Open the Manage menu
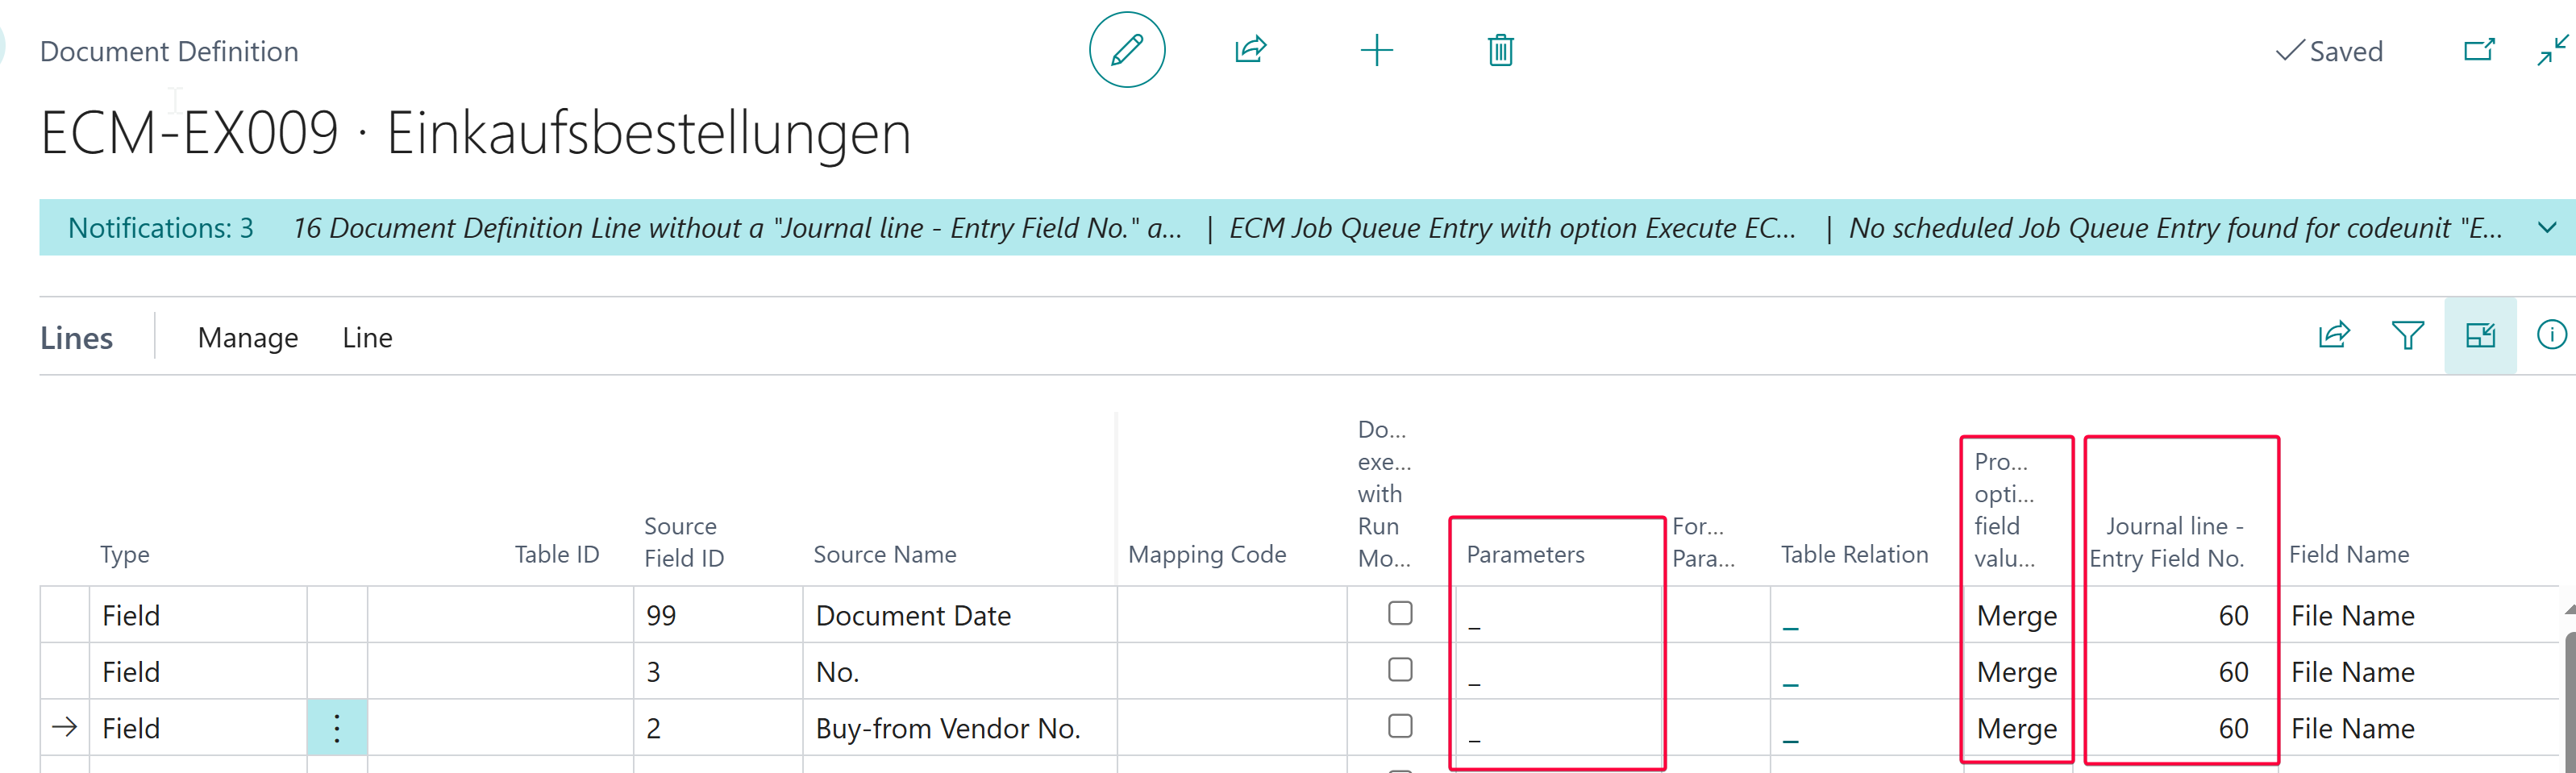2576x773 pixels. coord(248,338)
